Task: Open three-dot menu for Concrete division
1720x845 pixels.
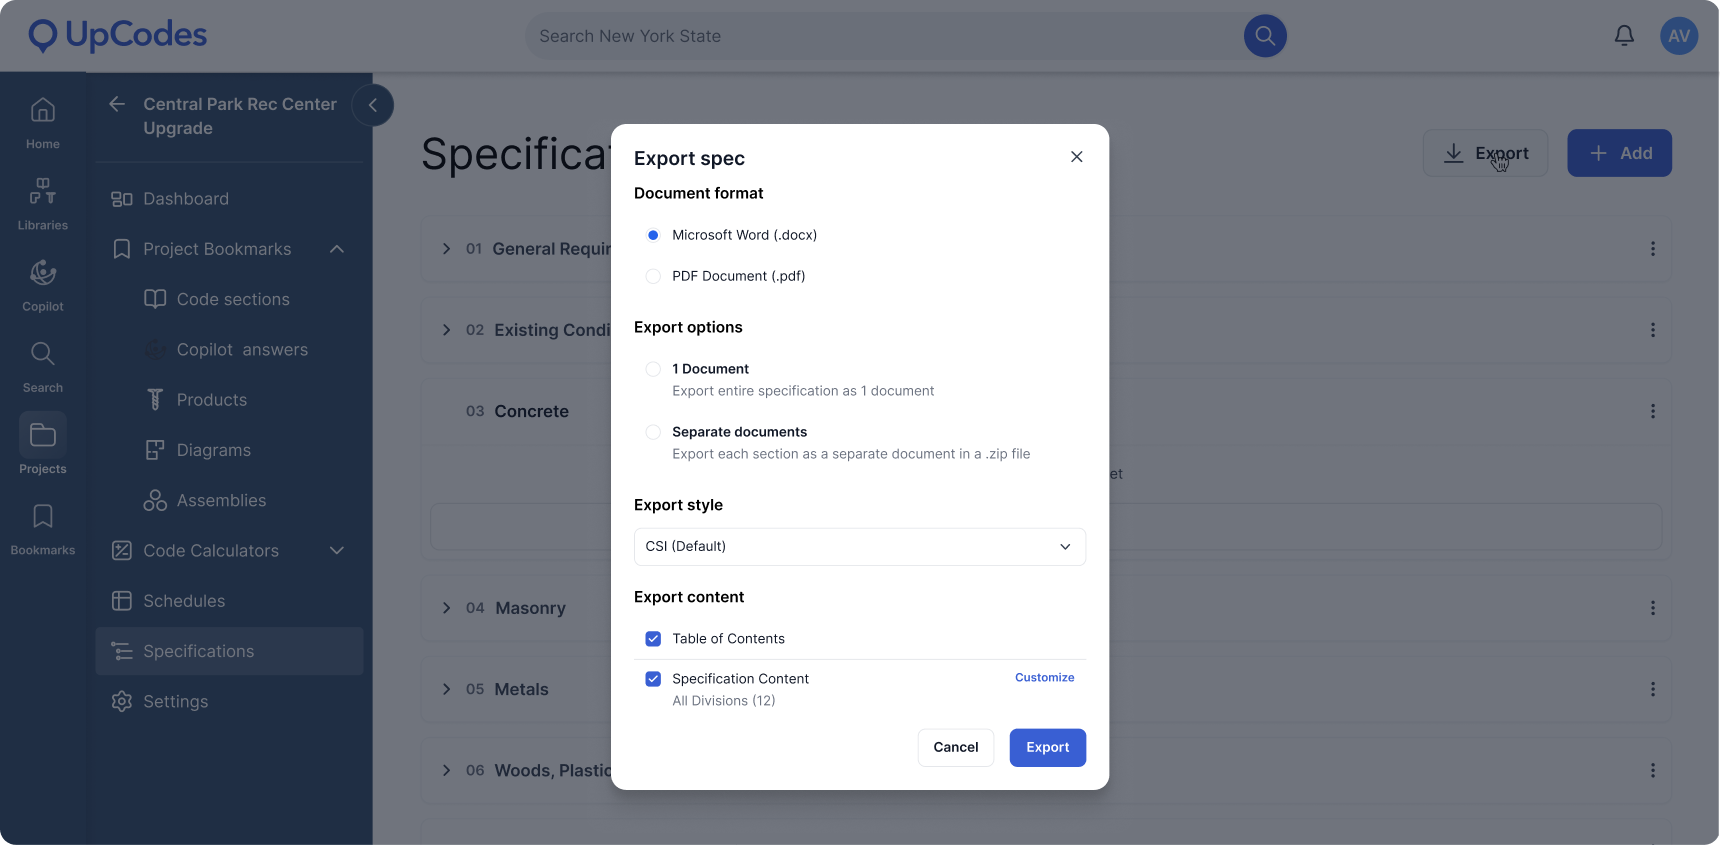Action: click(x=1653, y=411)
